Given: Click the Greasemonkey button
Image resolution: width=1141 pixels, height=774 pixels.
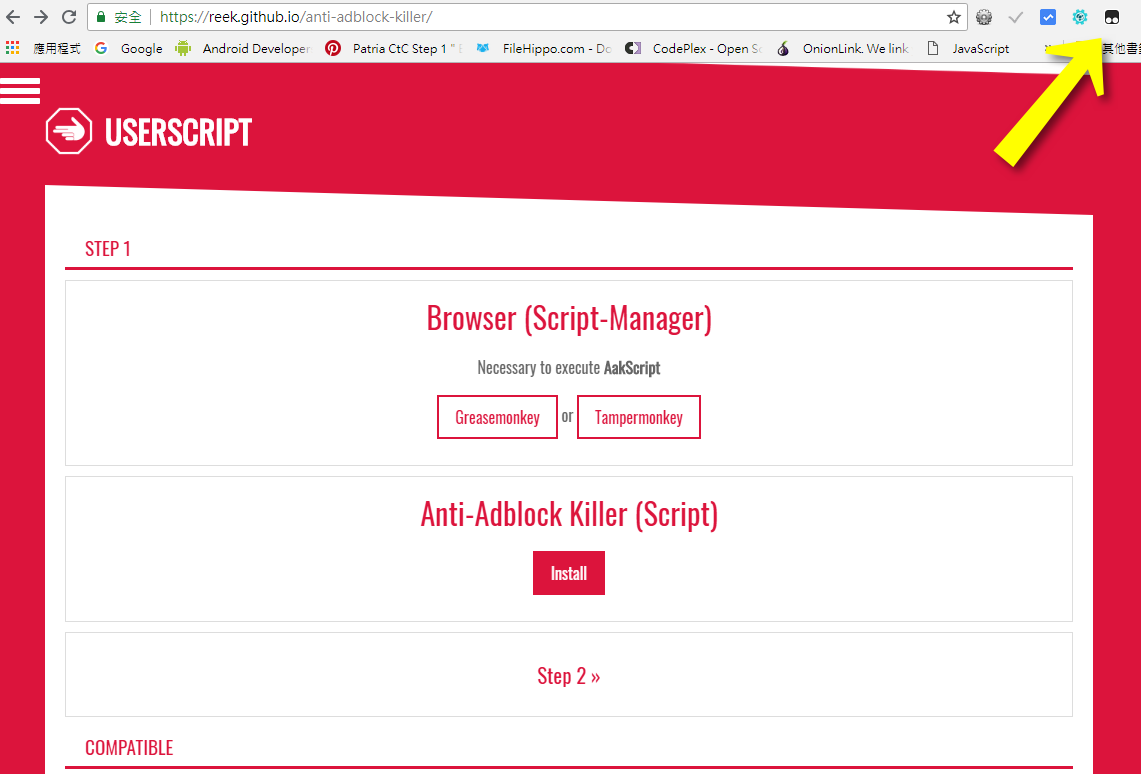Looking at the screenshot, I should pyautogui.click(x=497, y=417).
